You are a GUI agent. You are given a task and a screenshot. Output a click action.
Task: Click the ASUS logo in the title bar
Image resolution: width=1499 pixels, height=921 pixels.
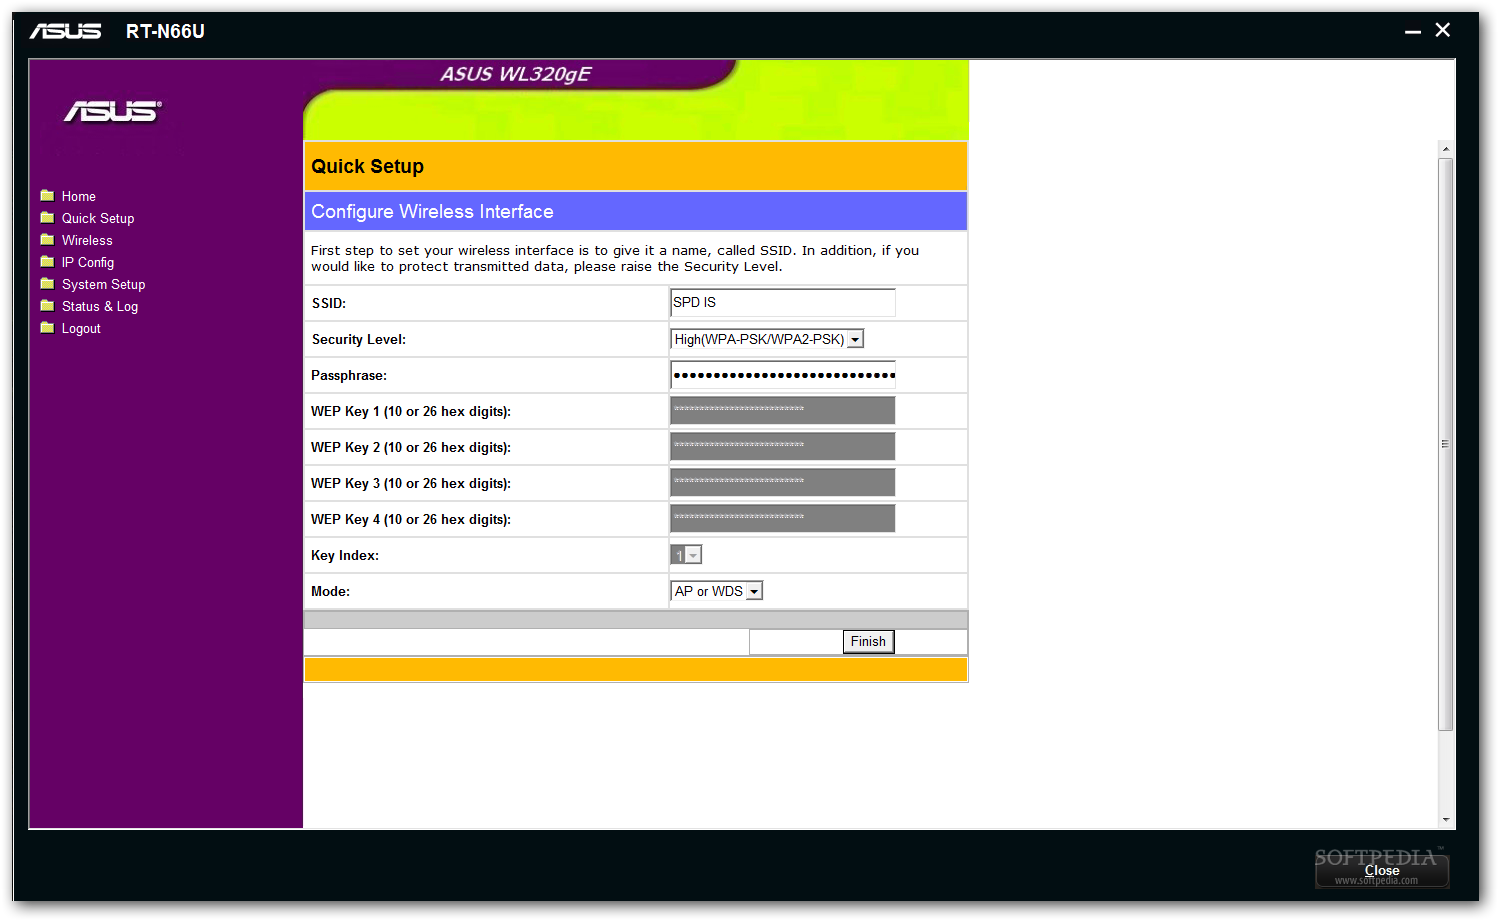[65, 31]
